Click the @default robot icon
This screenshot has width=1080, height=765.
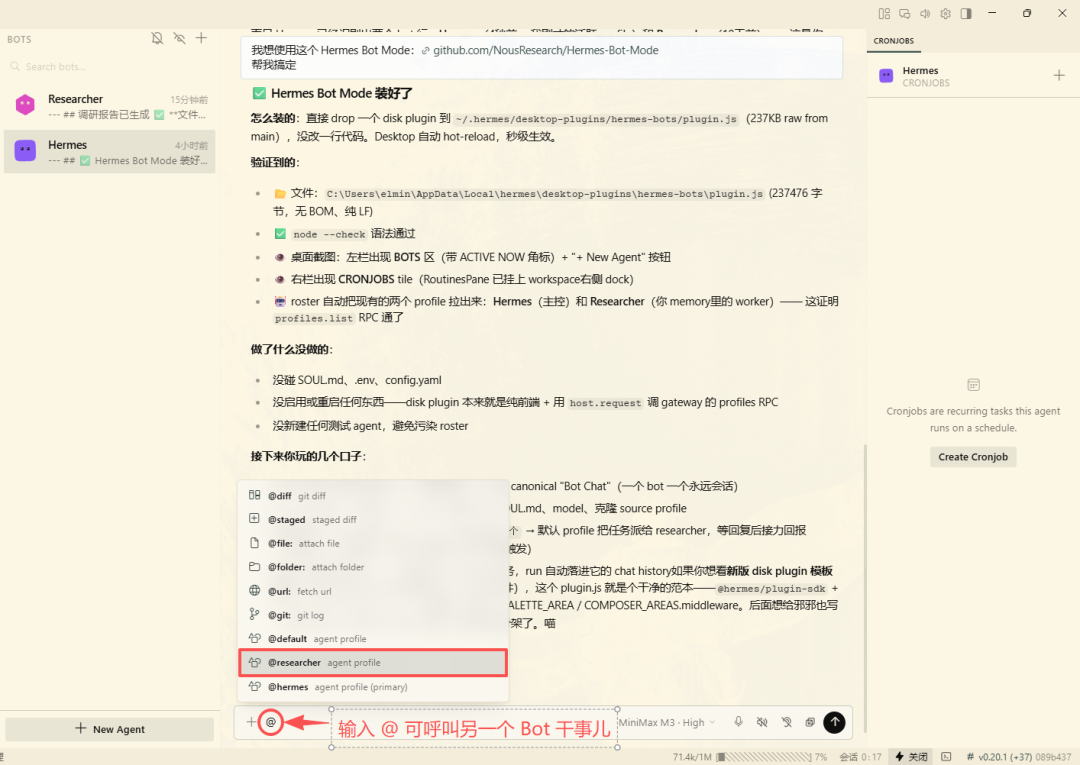[x=254, y=638]
